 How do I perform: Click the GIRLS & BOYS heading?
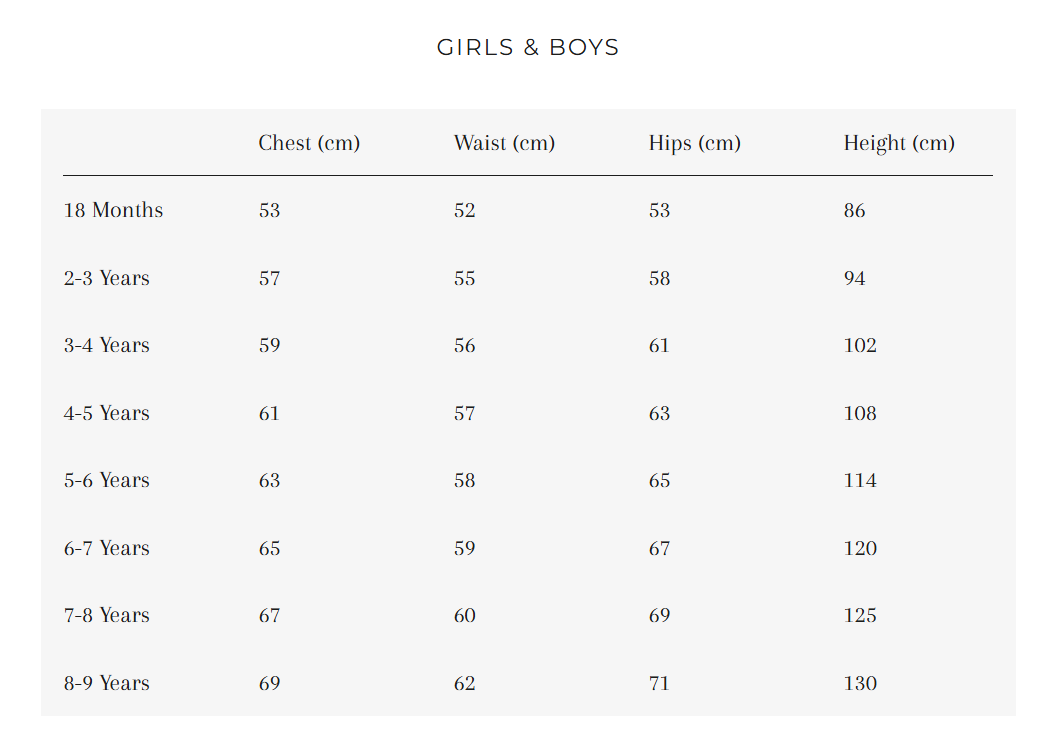528,47
